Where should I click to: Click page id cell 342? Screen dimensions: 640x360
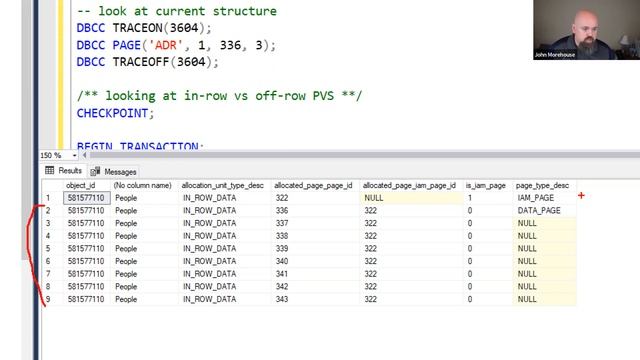tap(315, 287)
